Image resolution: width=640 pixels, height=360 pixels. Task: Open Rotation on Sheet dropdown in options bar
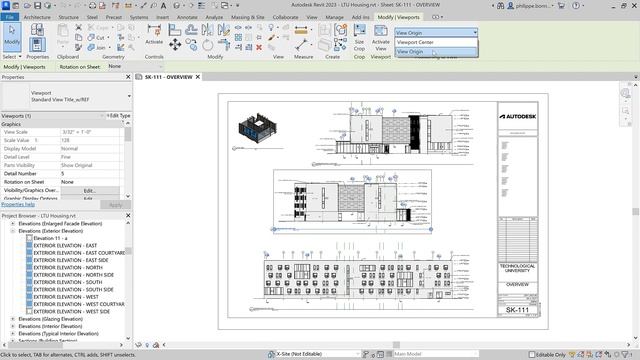coord(135,66)
